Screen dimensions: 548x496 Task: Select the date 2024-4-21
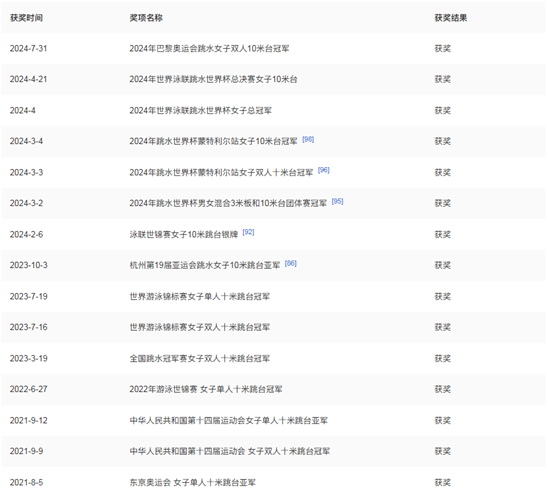(28, 79)
